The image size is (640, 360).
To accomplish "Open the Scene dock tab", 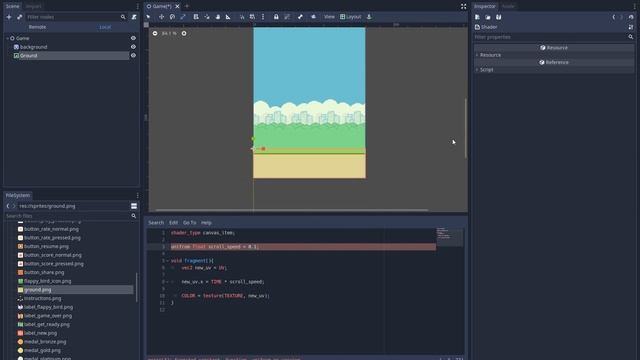I will (12, 6).
